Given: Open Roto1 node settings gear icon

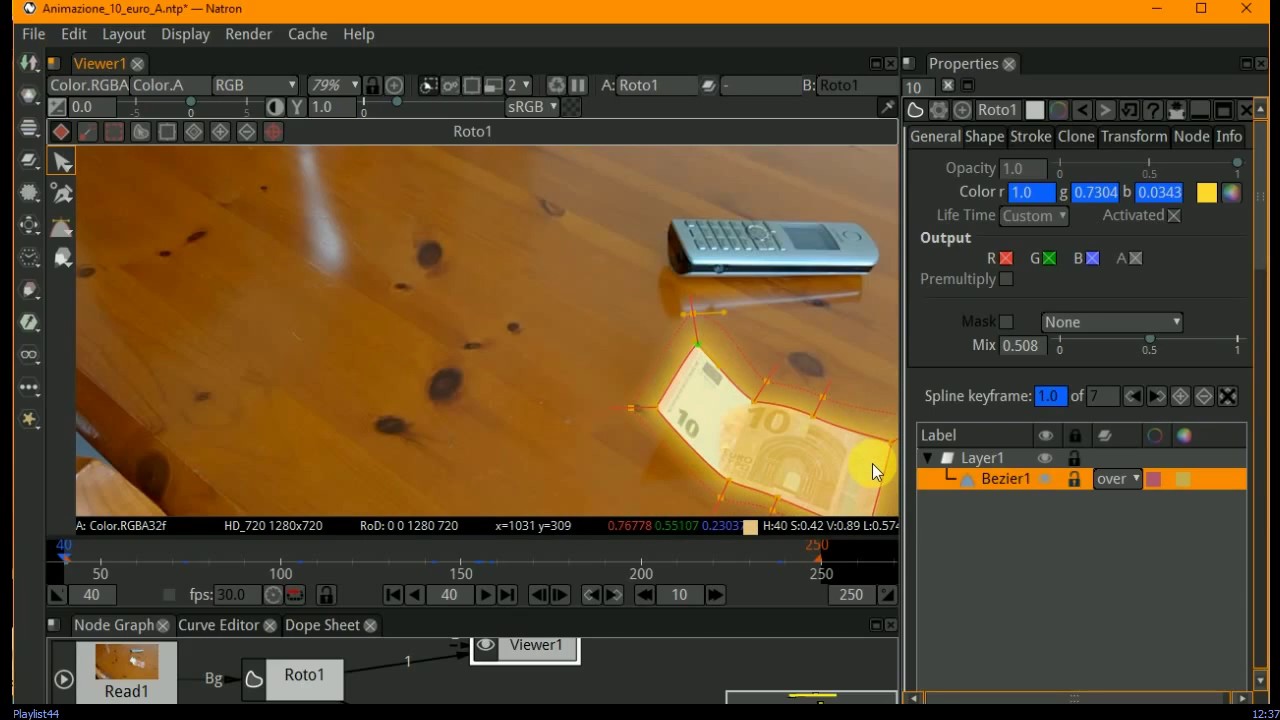Looking at the screenshot, I should point(938,110).
